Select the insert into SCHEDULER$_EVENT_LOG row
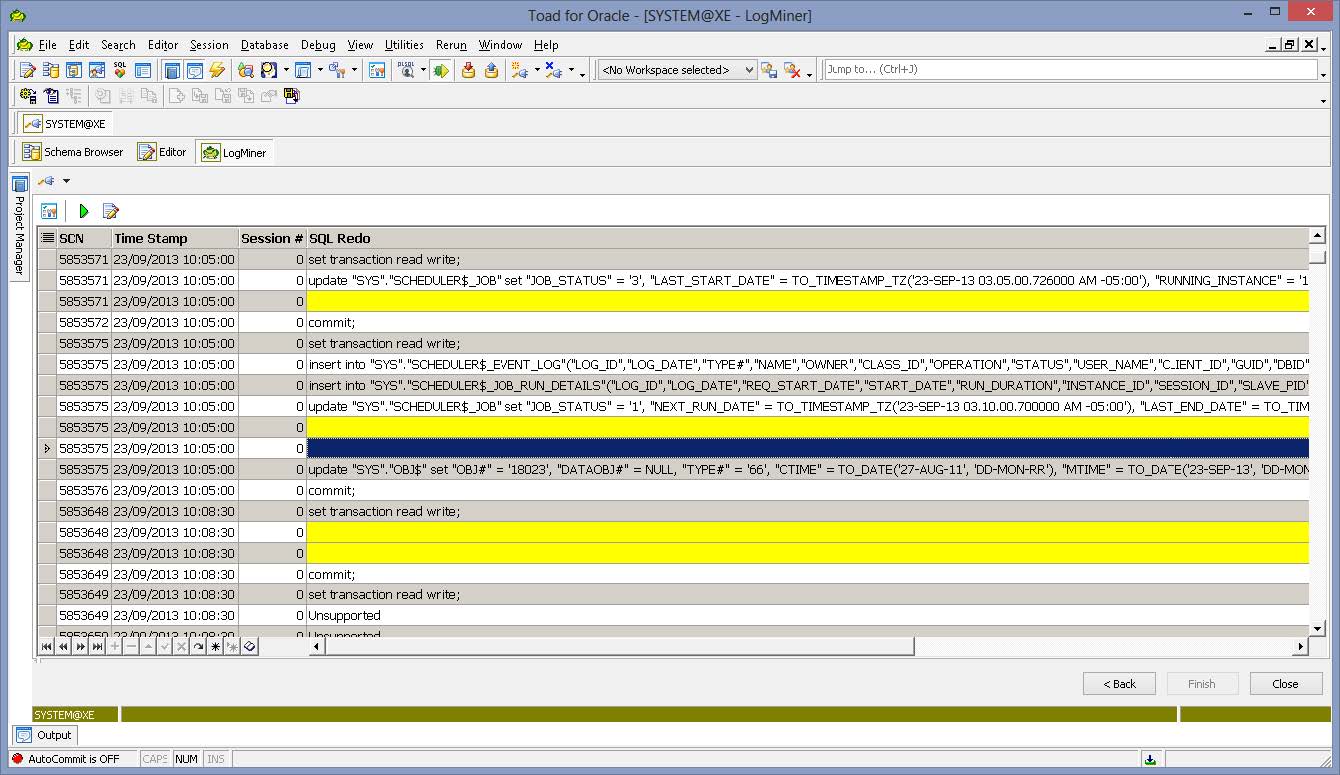This screenshot has height=775, width=1340. (x=673, y=364)
